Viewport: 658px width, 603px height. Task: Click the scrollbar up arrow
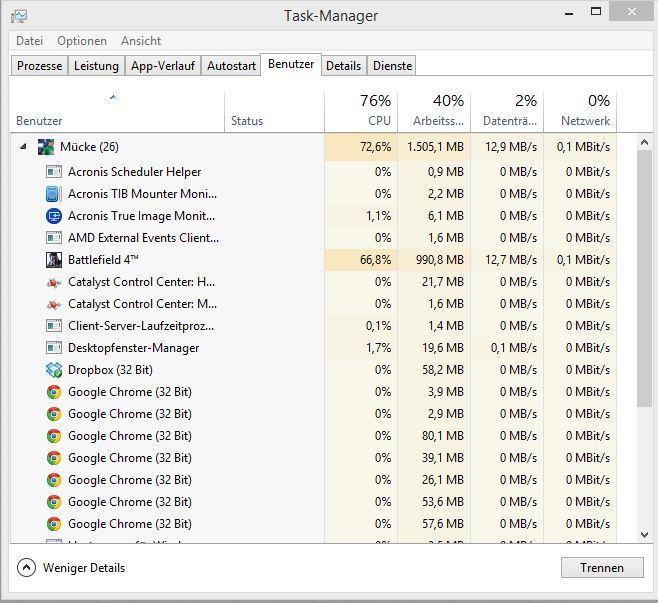[645, 143]
